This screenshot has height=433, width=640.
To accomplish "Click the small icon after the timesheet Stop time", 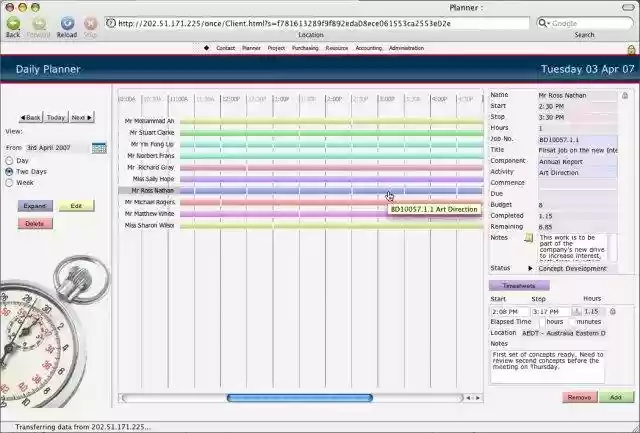I will (x=576, y=311).
